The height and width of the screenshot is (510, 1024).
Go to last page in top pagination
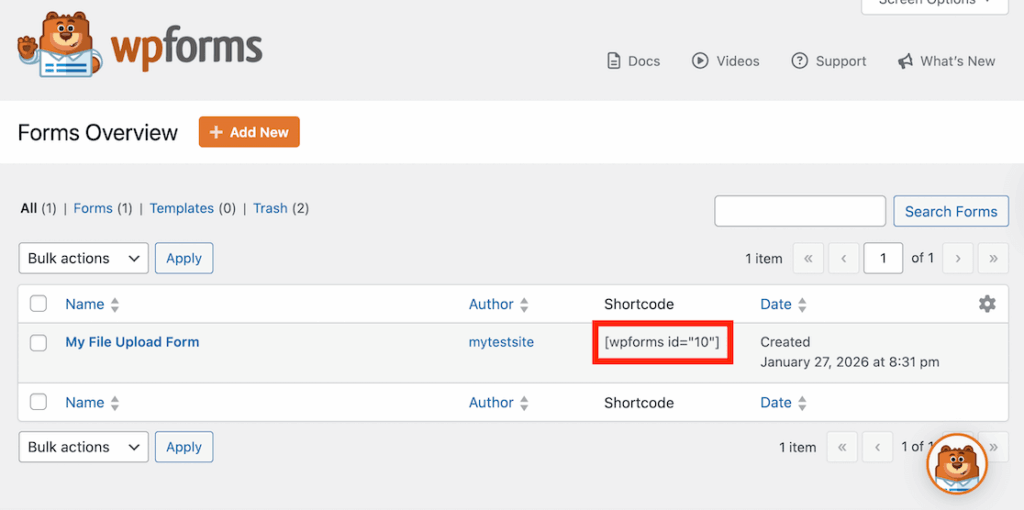pyautogui.click(x=993, y=258)
